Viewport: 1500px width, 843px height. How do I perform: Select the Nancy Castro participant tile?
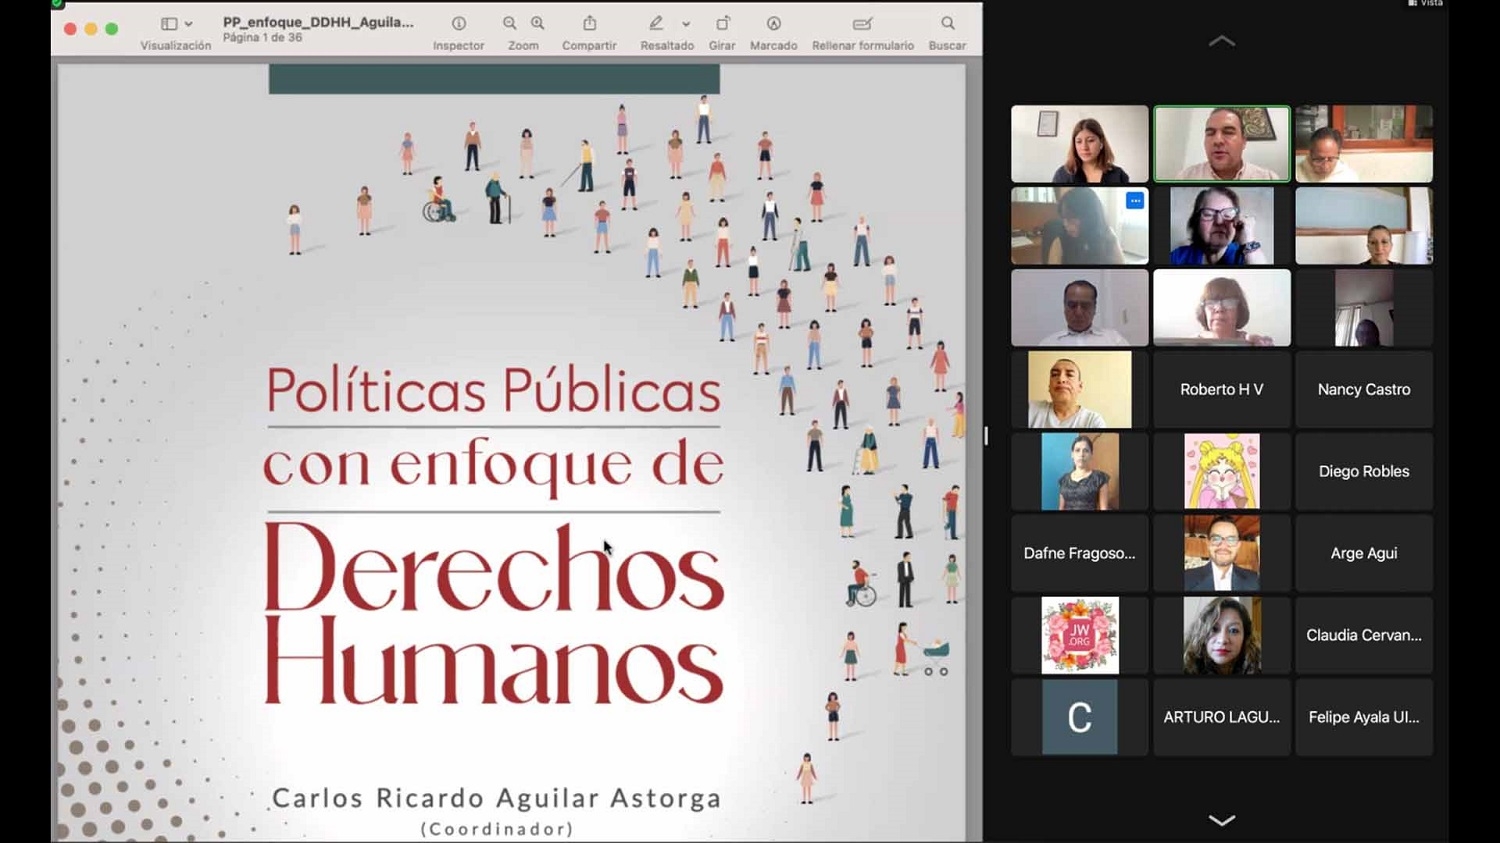pos(1364,390)
